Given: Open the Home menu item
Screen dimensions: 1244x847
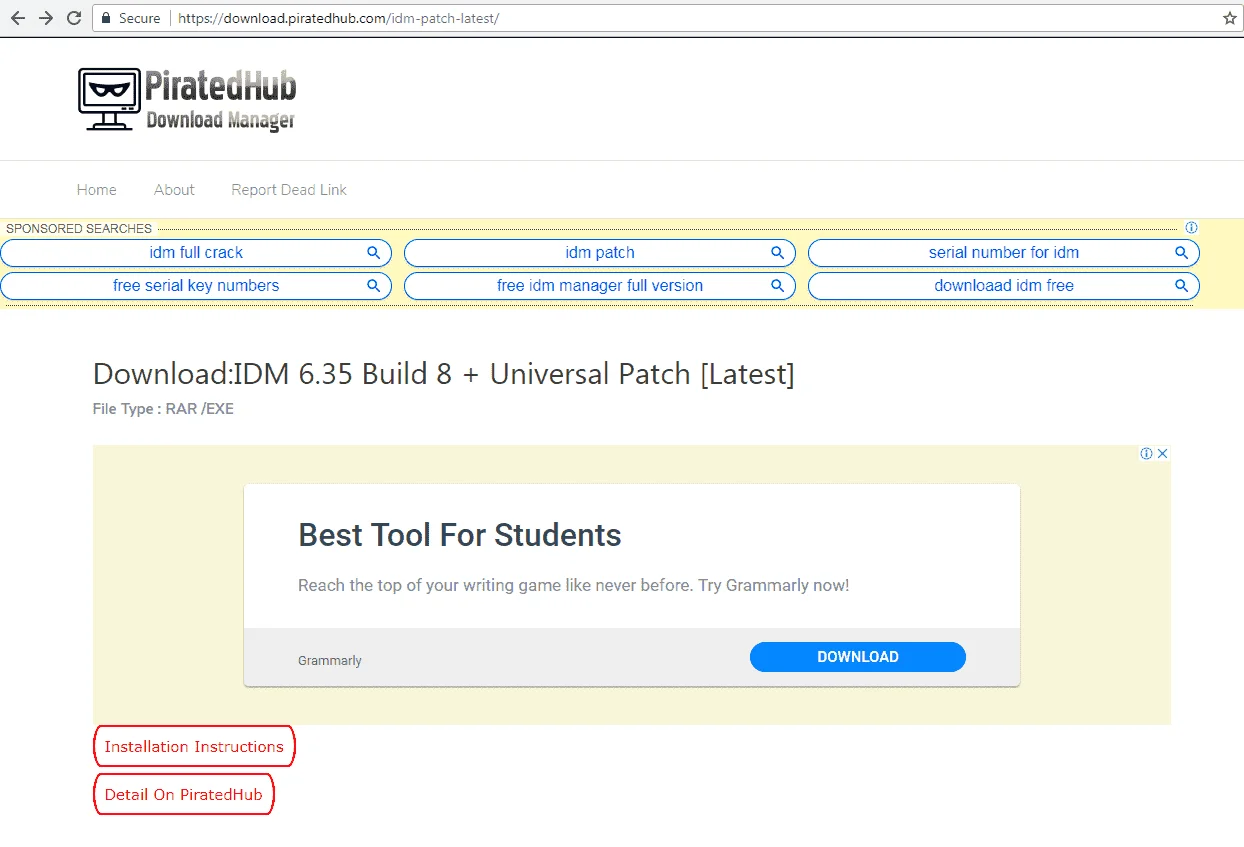Looking at the screenshot, I should 97,190.
